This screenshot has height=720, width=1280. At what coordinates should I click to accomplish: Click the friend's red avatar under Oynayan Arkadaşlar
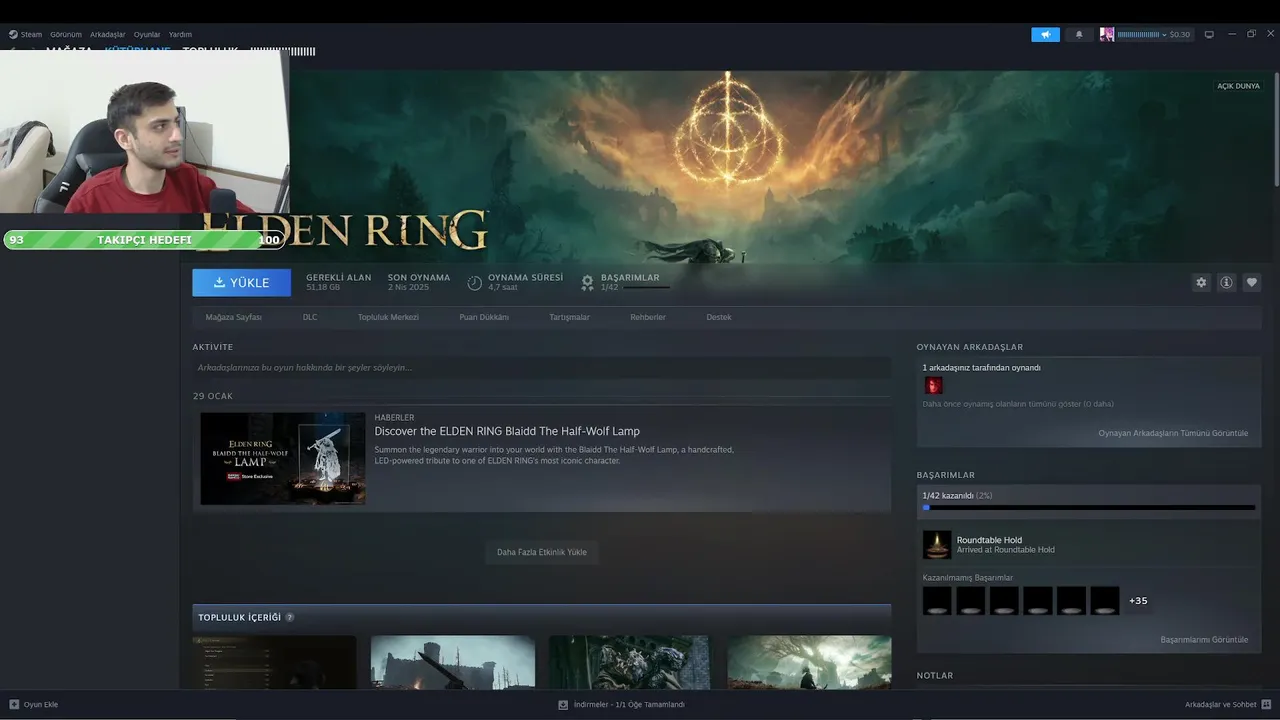[933, 385]
